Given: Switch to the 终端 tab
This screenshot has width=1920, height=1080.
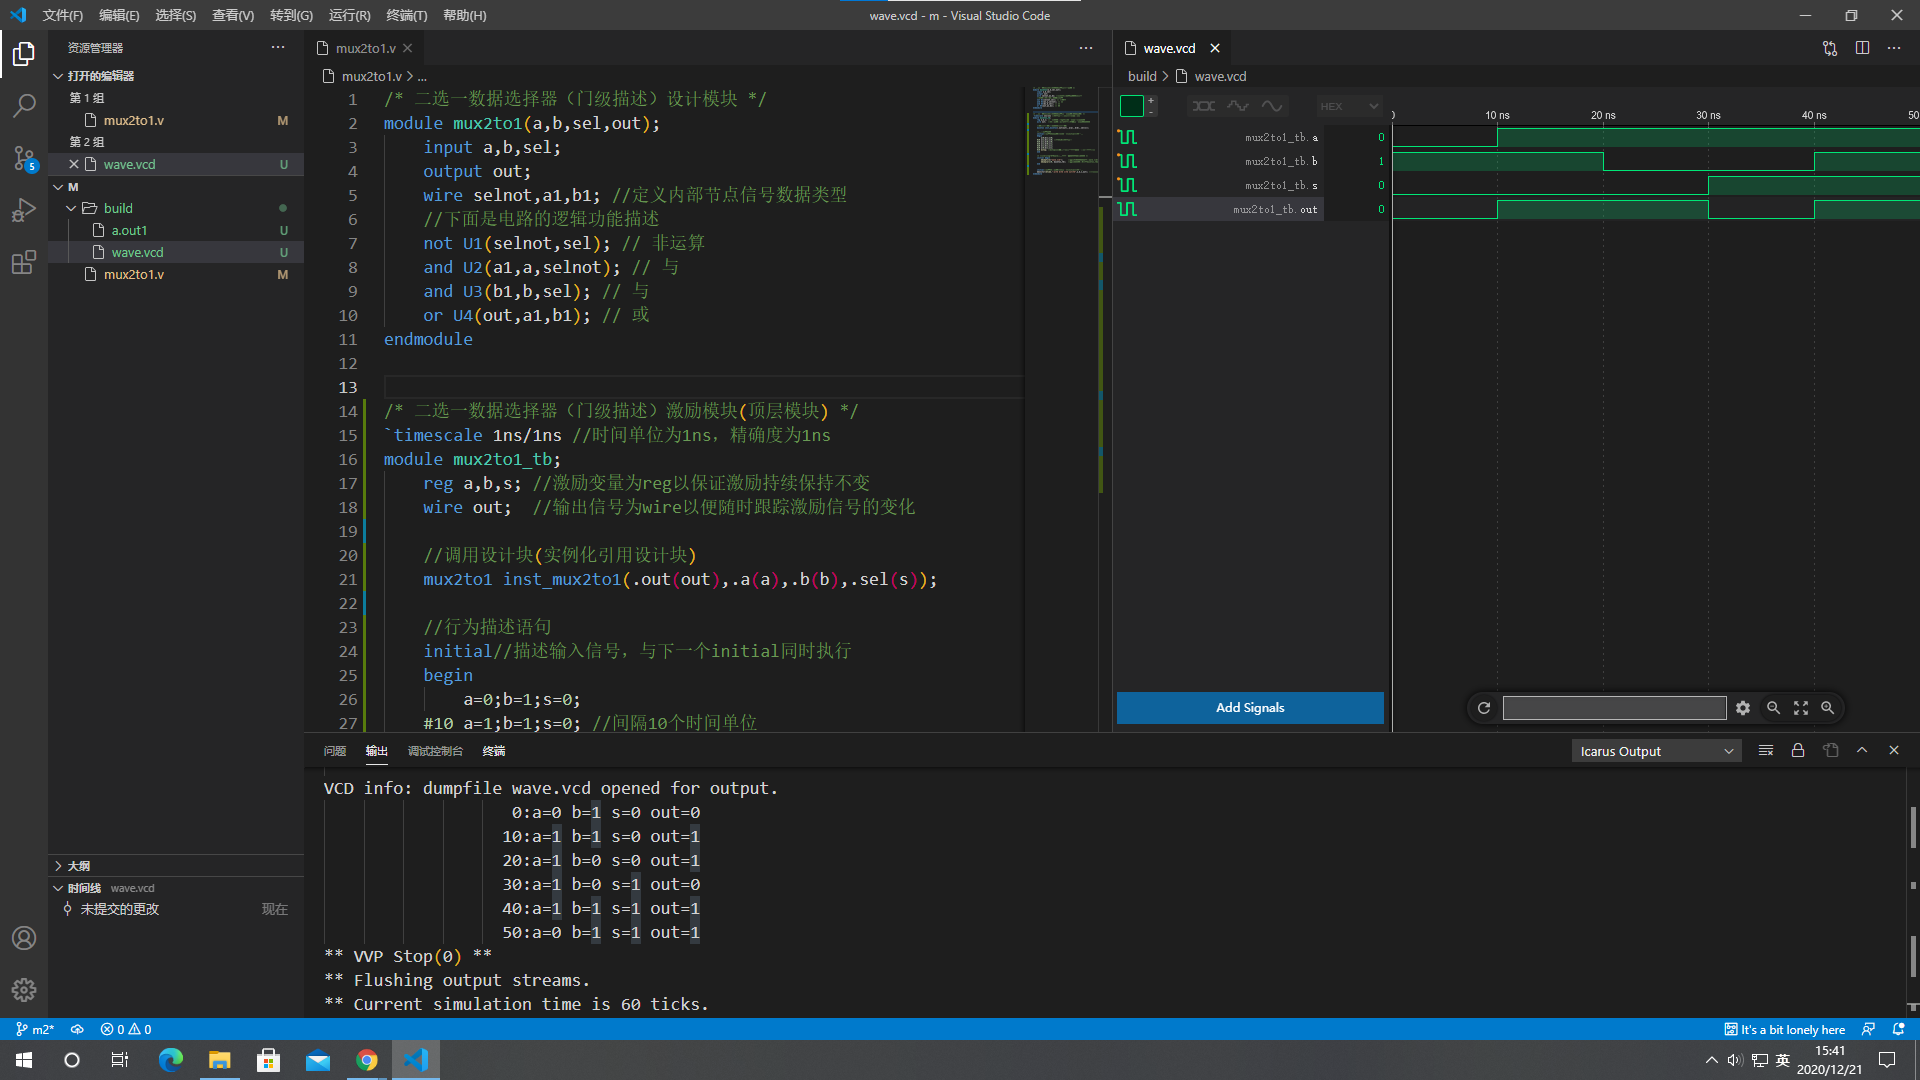Looking at the screenshot, I should point(493,750).
